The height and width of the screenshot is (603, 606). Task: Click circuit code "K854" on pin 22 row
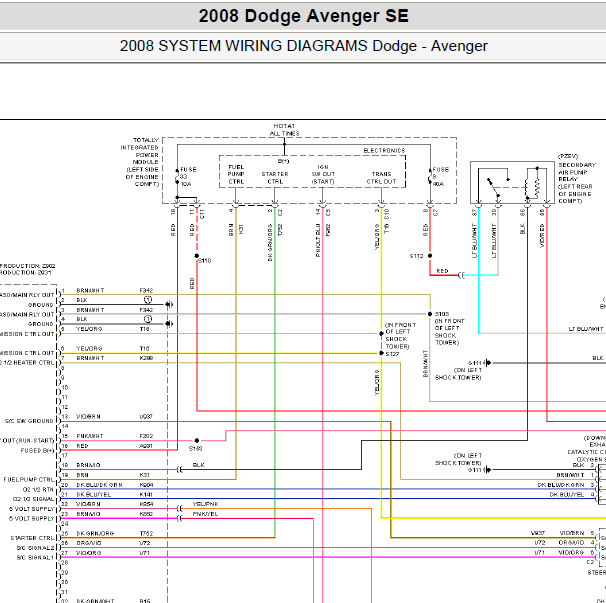[x=146, y=504]
